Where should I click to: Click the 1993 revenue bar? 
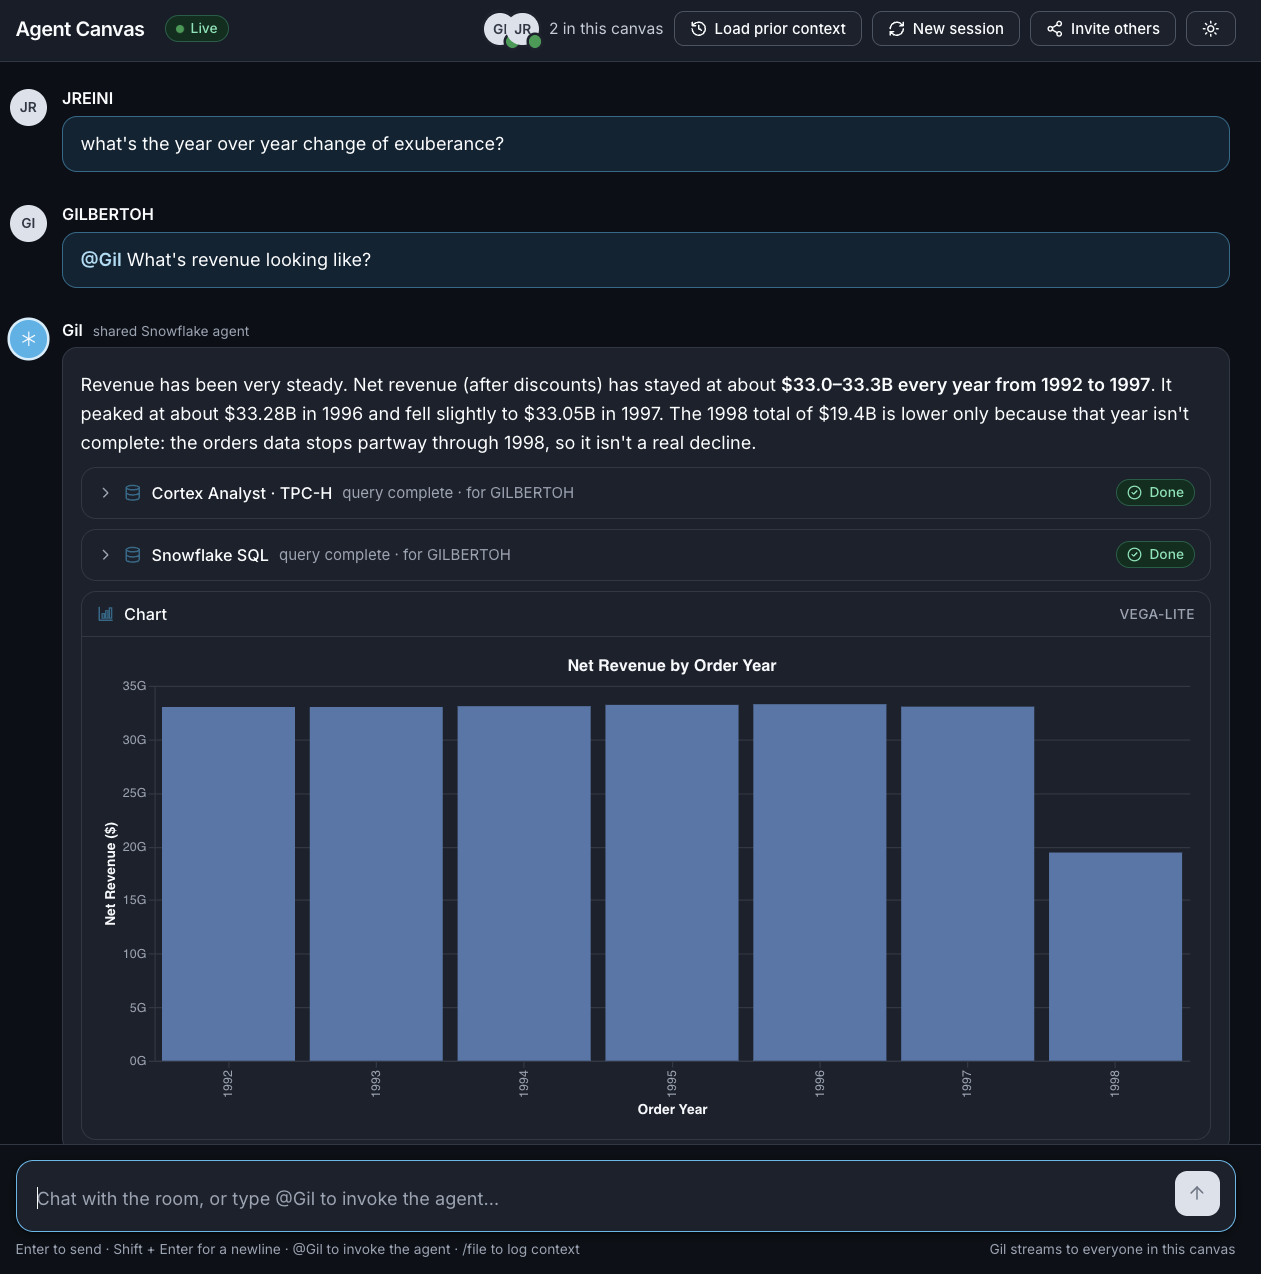coord(376,884)
